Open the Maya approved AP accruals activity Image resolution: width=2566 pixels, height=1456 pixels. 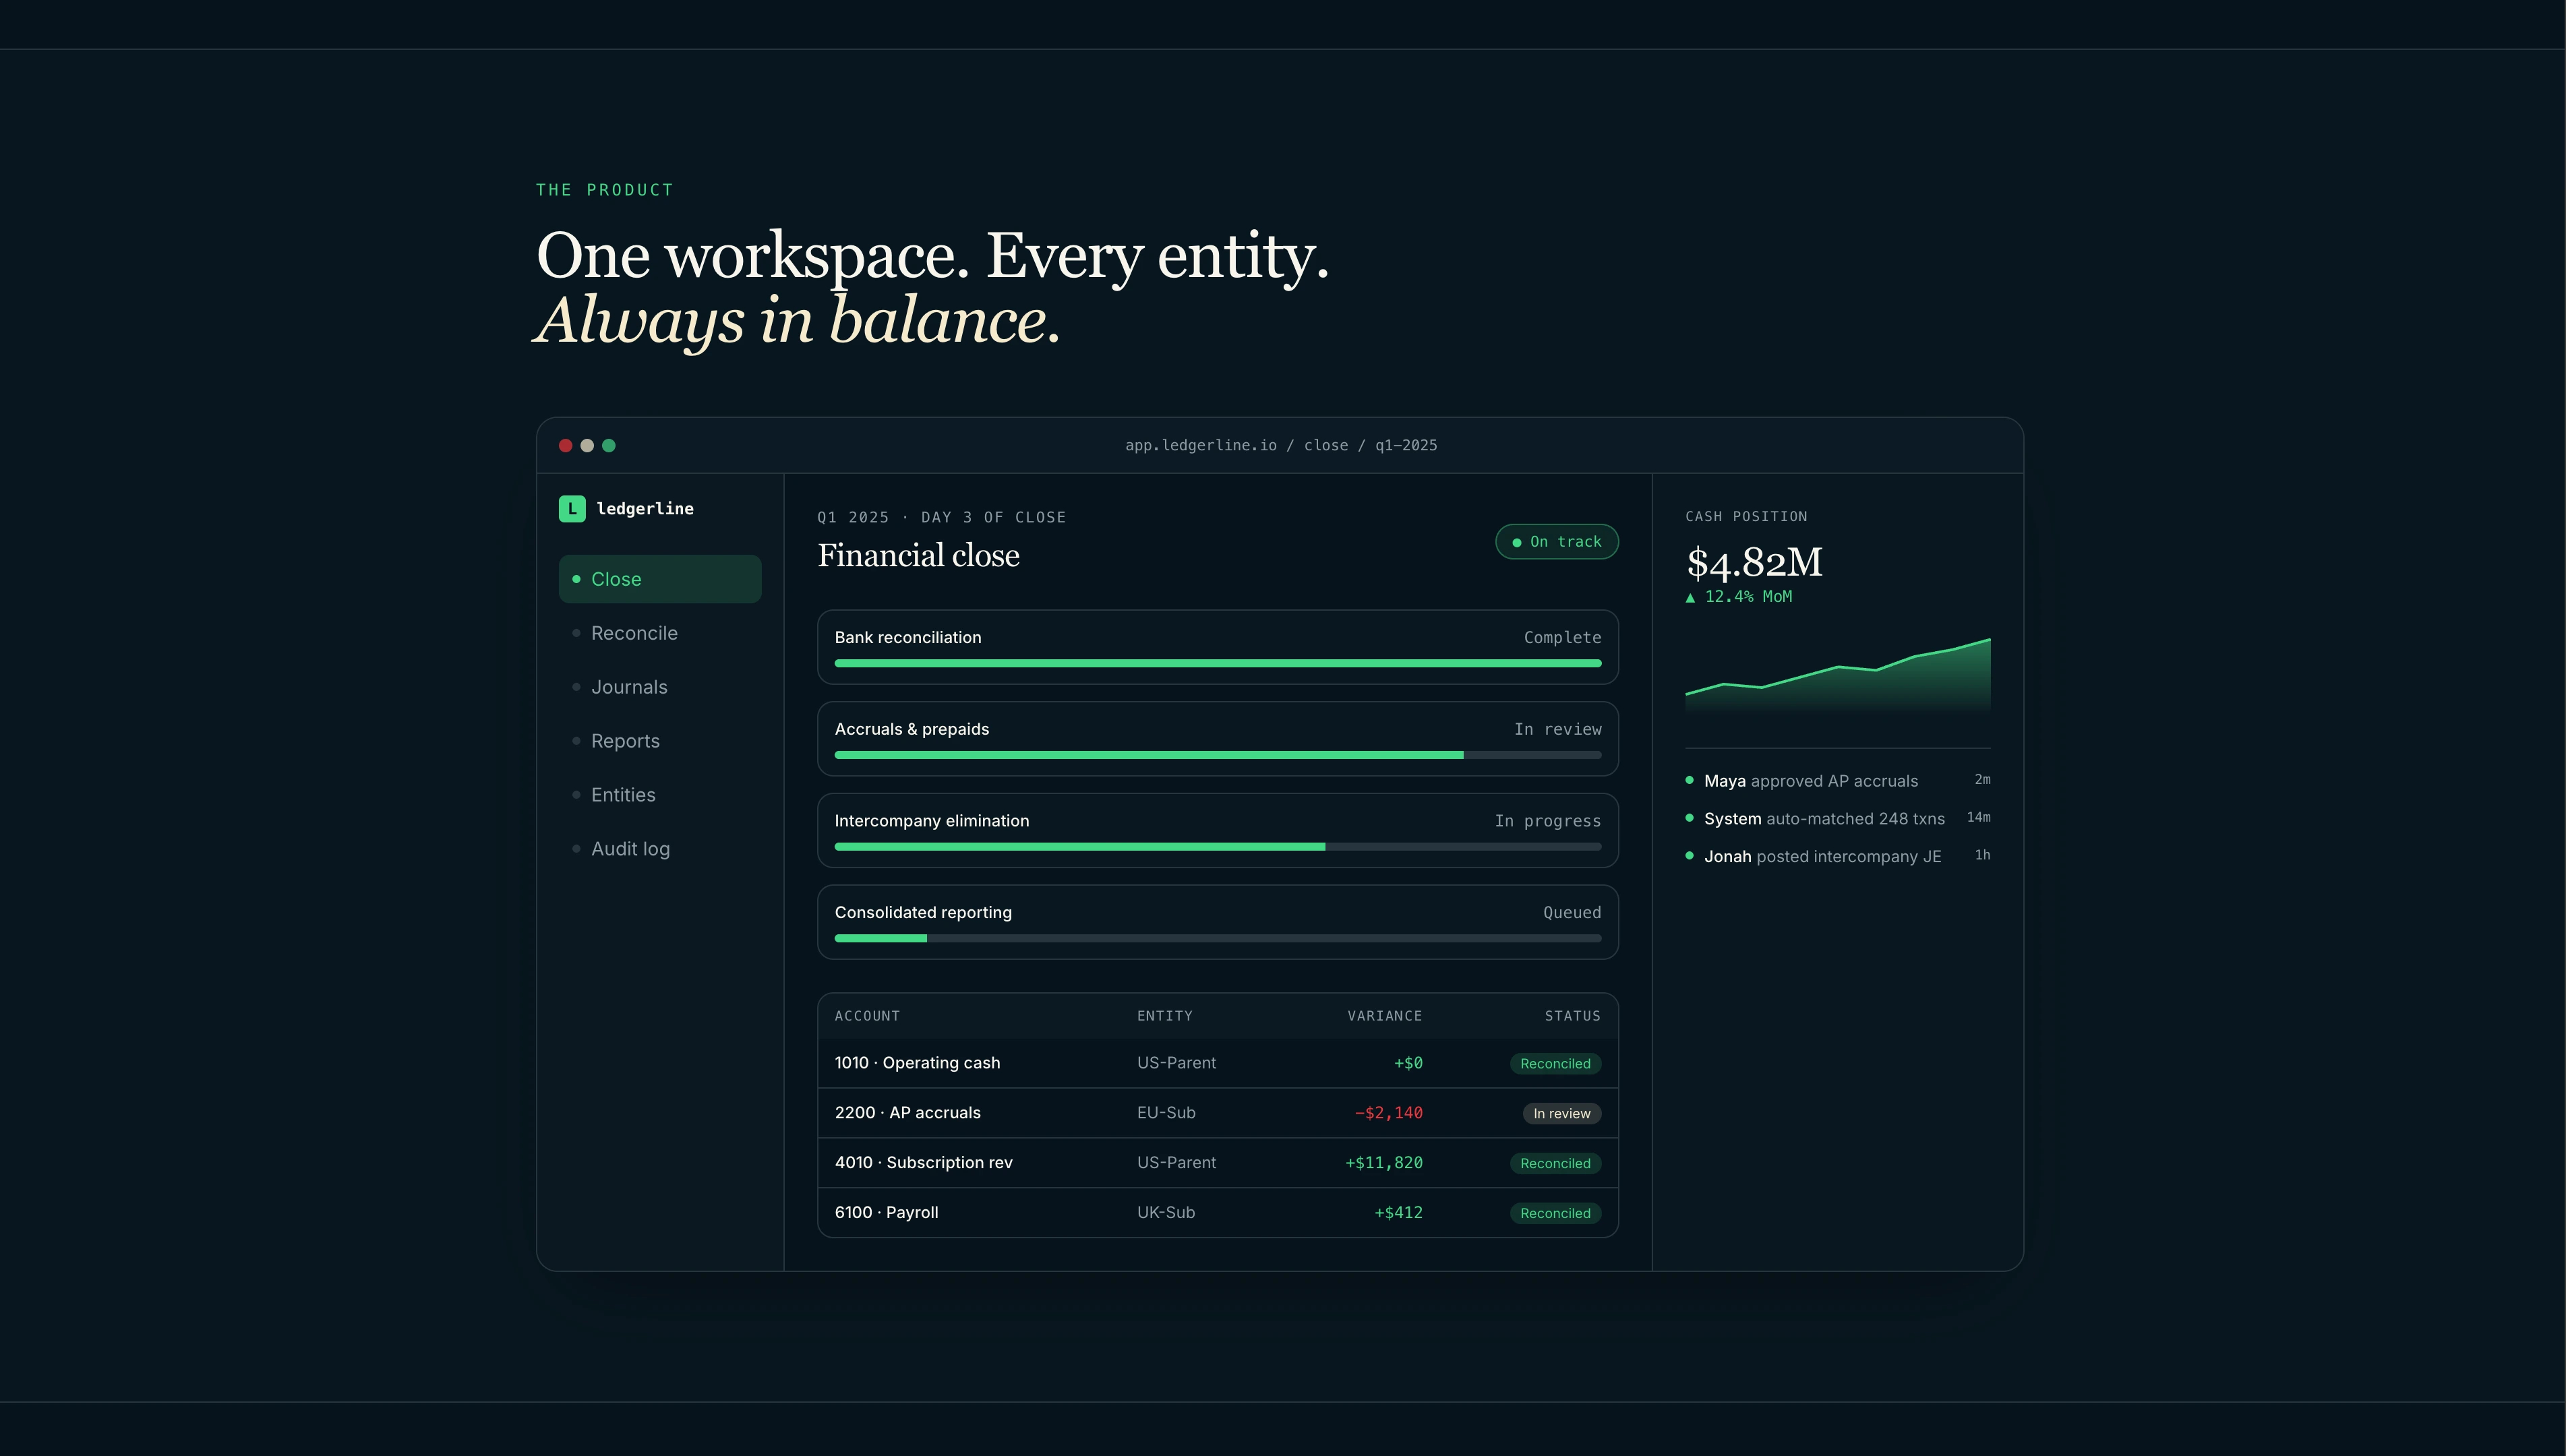point(1838,781)
